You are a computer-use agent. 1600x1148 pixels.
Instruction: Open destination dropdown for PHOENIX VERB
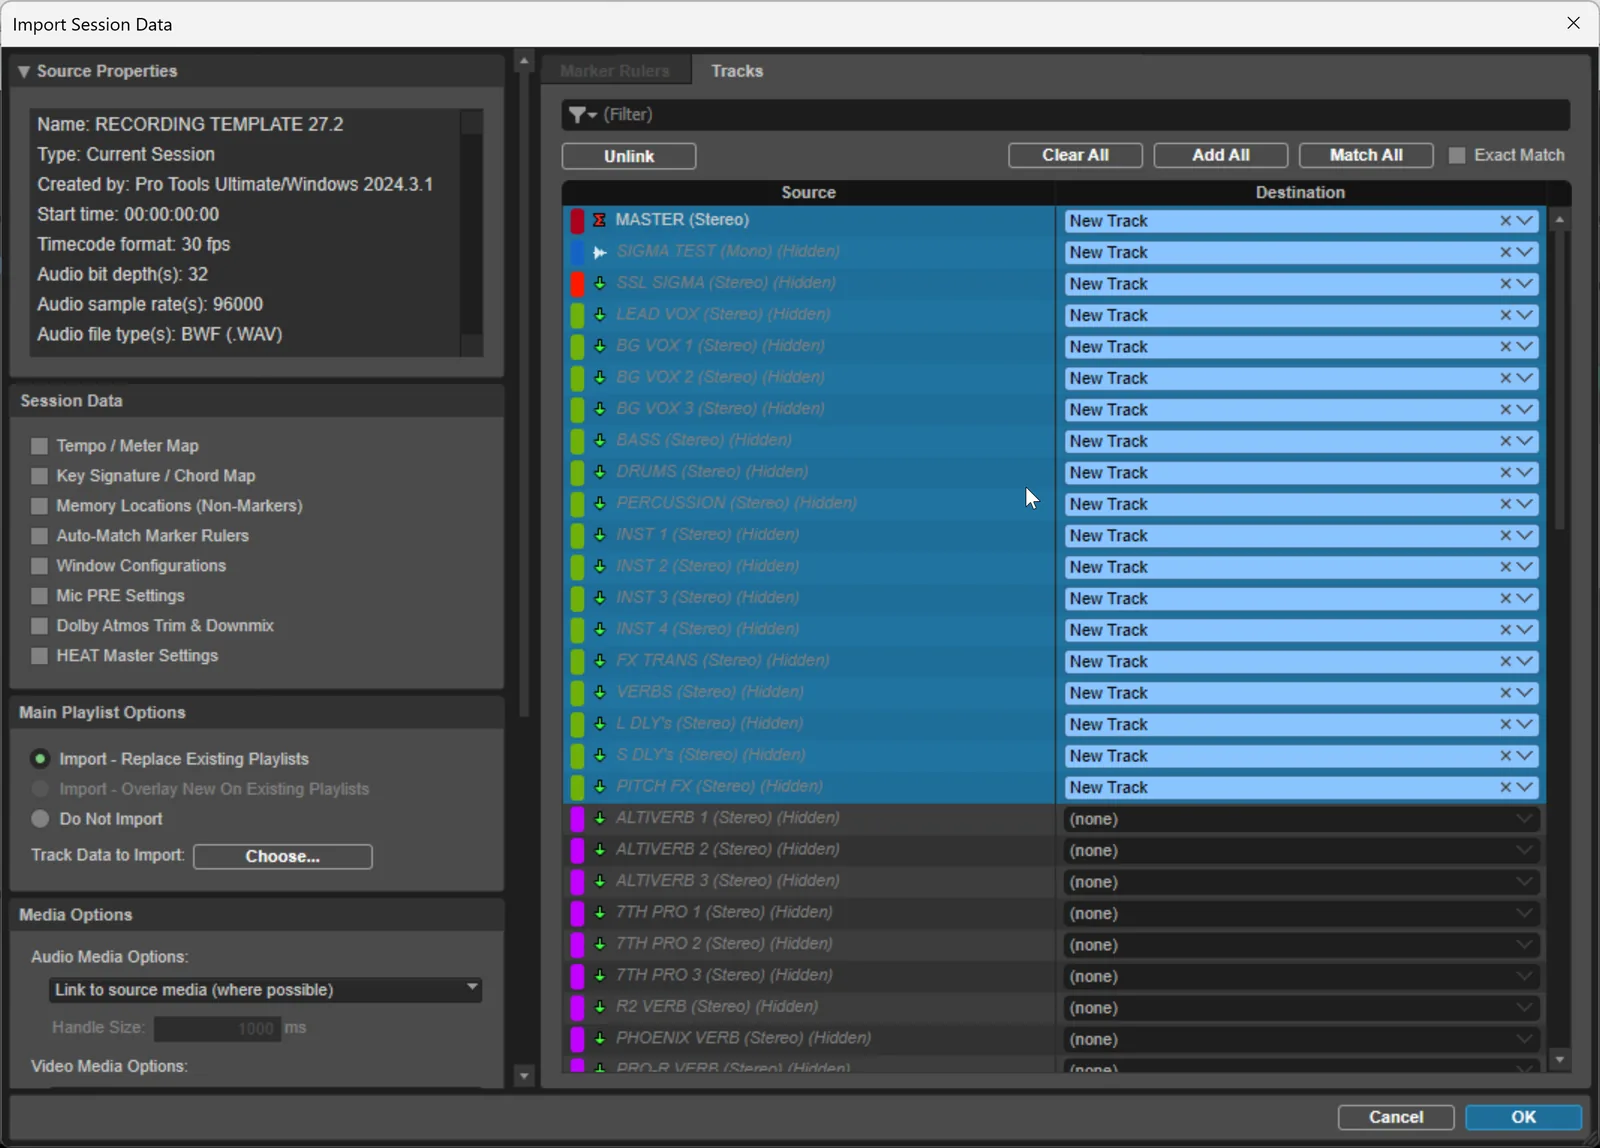pyautogui.click(x=1524, y=1039)
